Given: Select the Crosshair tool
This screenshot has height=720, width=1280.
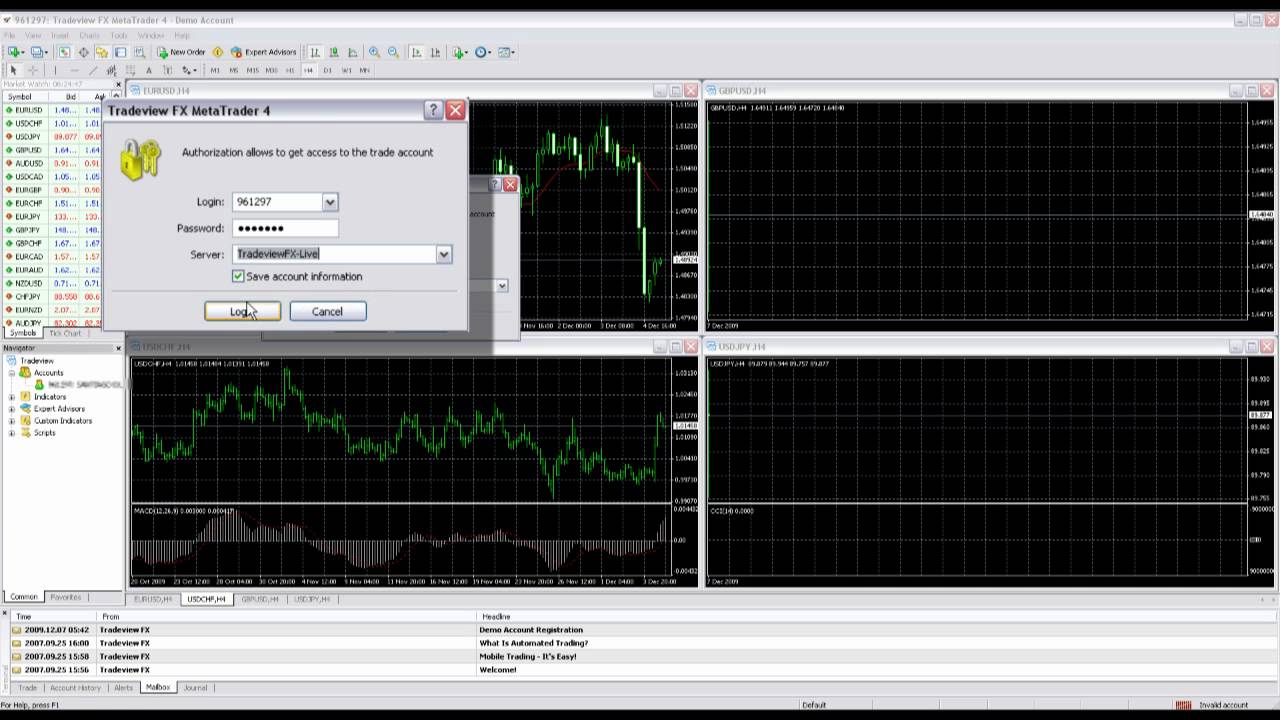Looking at the screenshot, I should point(33,70).
